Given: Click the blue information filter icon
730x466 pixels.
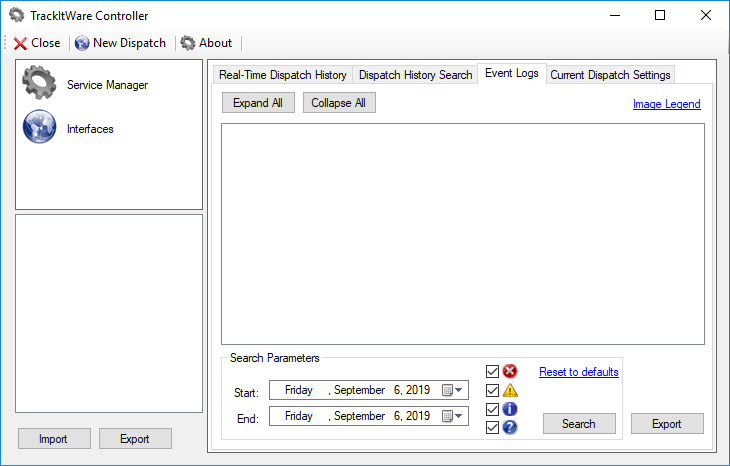Looking at the screenshot, I should point(510,409).
